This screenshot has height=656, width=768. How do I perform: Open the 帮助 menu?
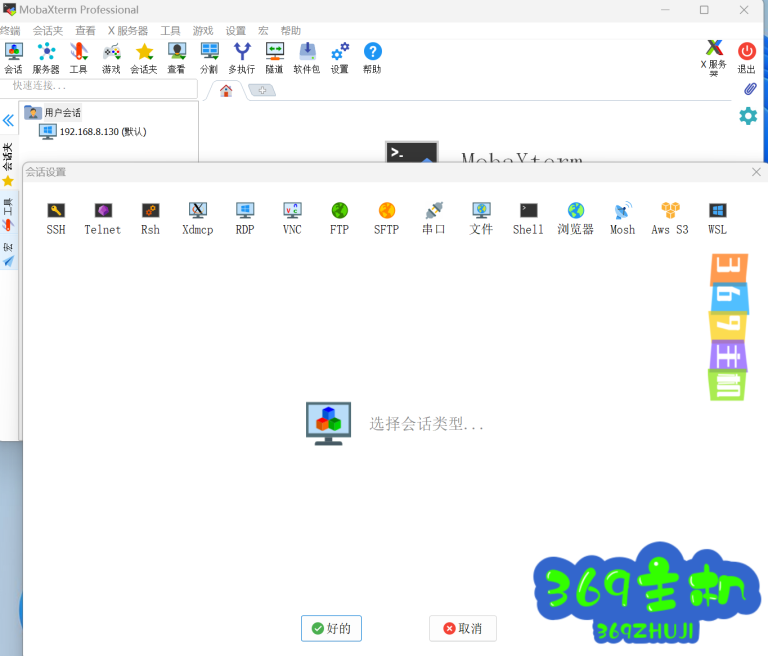click(x=290, y=31)
